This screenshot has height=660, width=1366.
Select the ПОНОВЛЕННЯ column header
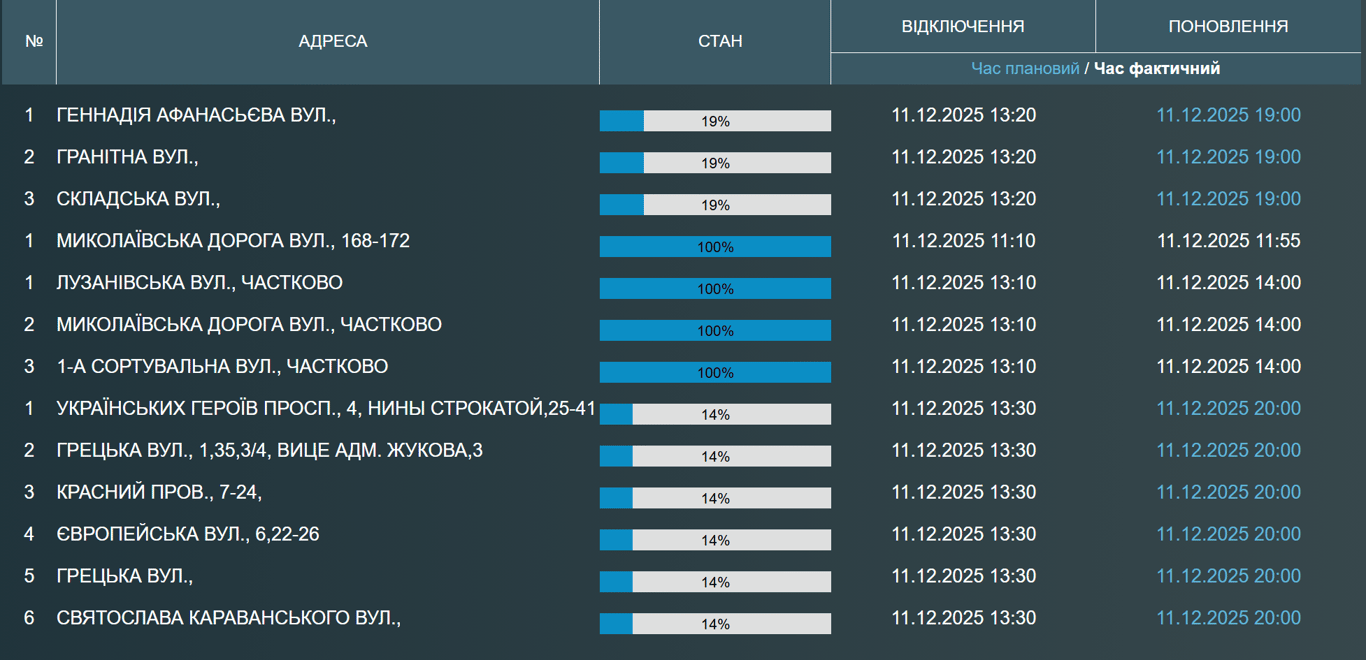point(1228,27)
